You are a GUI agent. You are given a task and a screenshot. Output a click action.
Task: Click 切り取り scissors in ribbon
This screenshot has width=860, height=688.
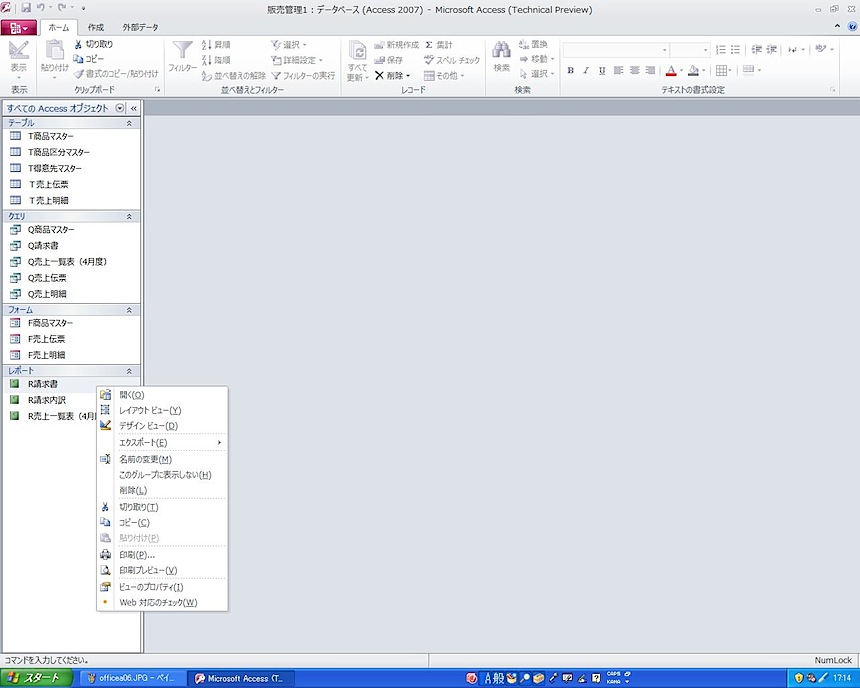pos(94,44)
